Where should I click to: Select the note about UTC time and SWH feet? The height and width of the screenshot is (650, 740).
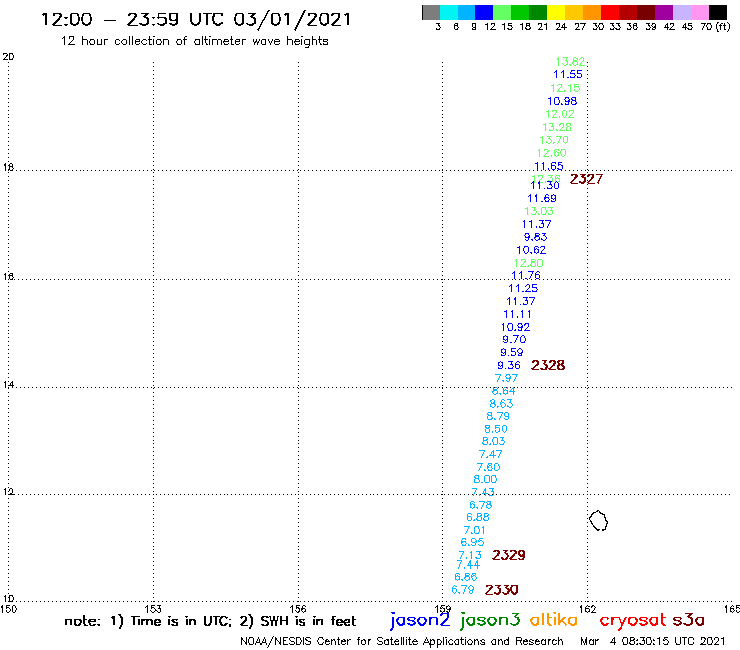click(x=210, y=621)
